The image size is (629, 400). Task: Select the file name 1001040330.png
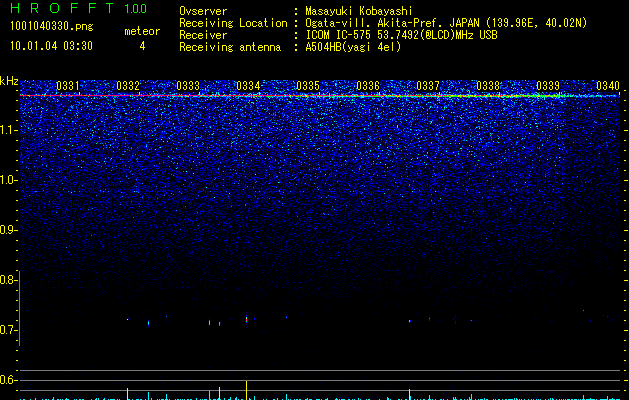[x=51, y=26]
